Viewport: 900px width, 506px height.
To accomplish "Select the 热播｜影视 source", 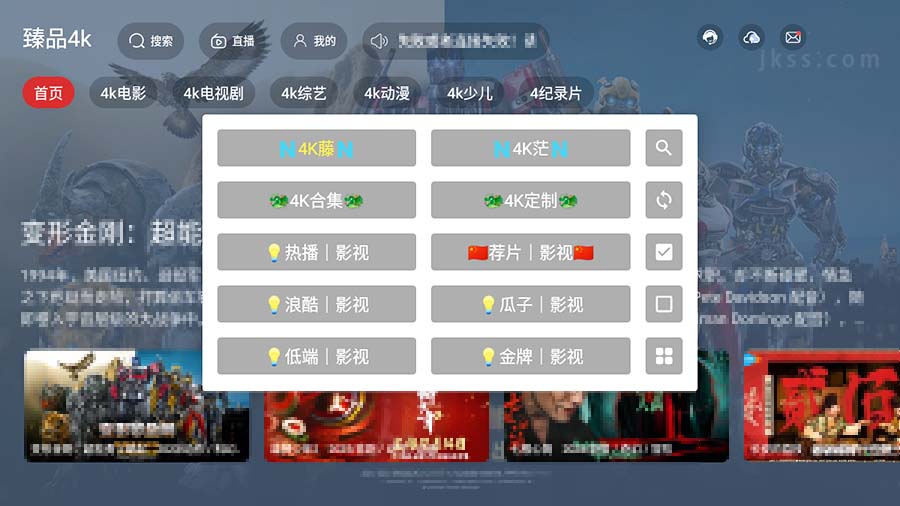I will tap(316, 252).
